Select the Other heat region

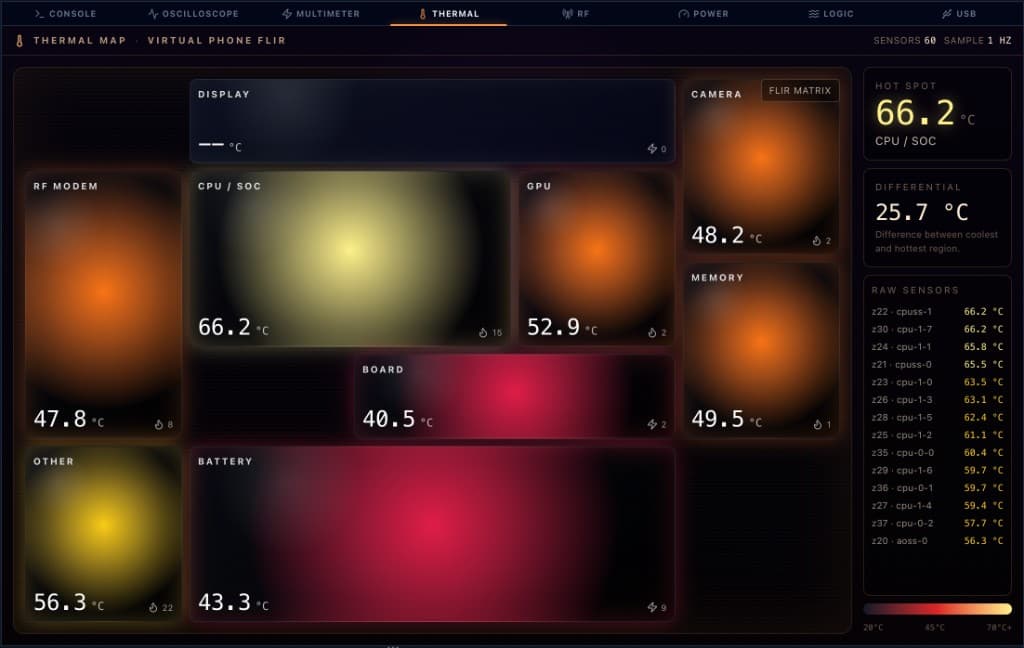tap(103, 534)
